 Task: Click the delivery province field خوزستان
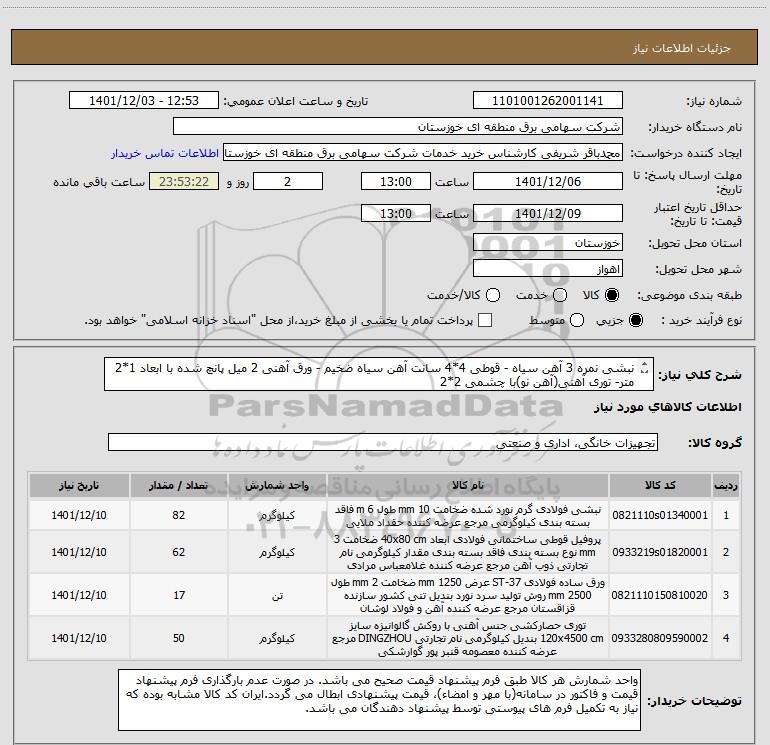[x=548, y=243]
